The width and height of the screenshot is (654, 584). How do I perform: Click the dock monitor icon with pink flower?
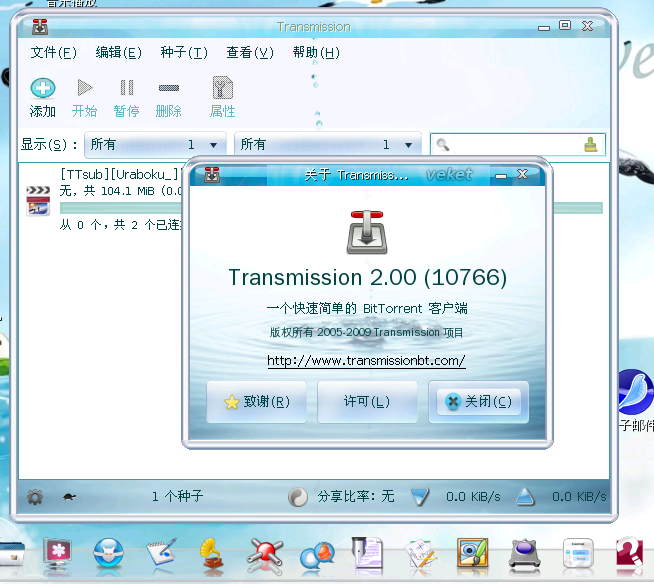[x=58, y=553]
